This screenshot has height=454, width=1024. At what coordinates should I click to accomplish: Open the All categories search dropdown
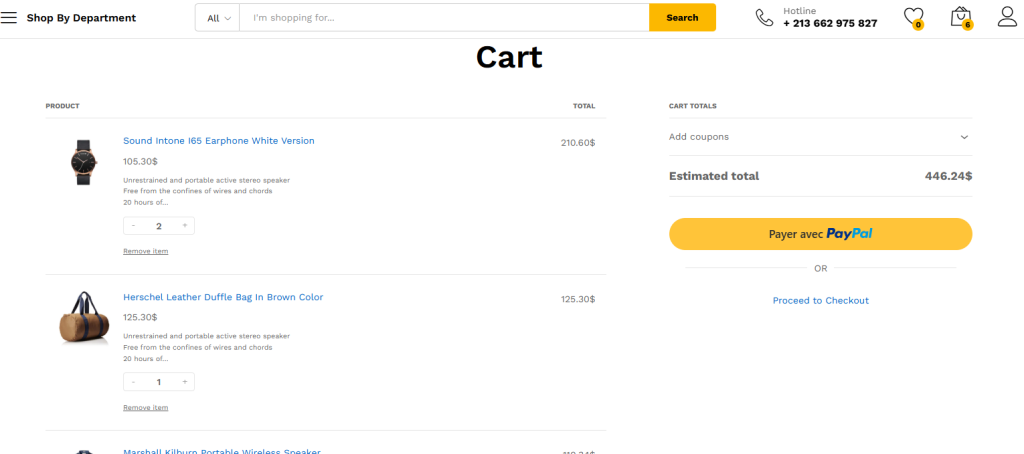pyautogui.click(x=218, y=18)
